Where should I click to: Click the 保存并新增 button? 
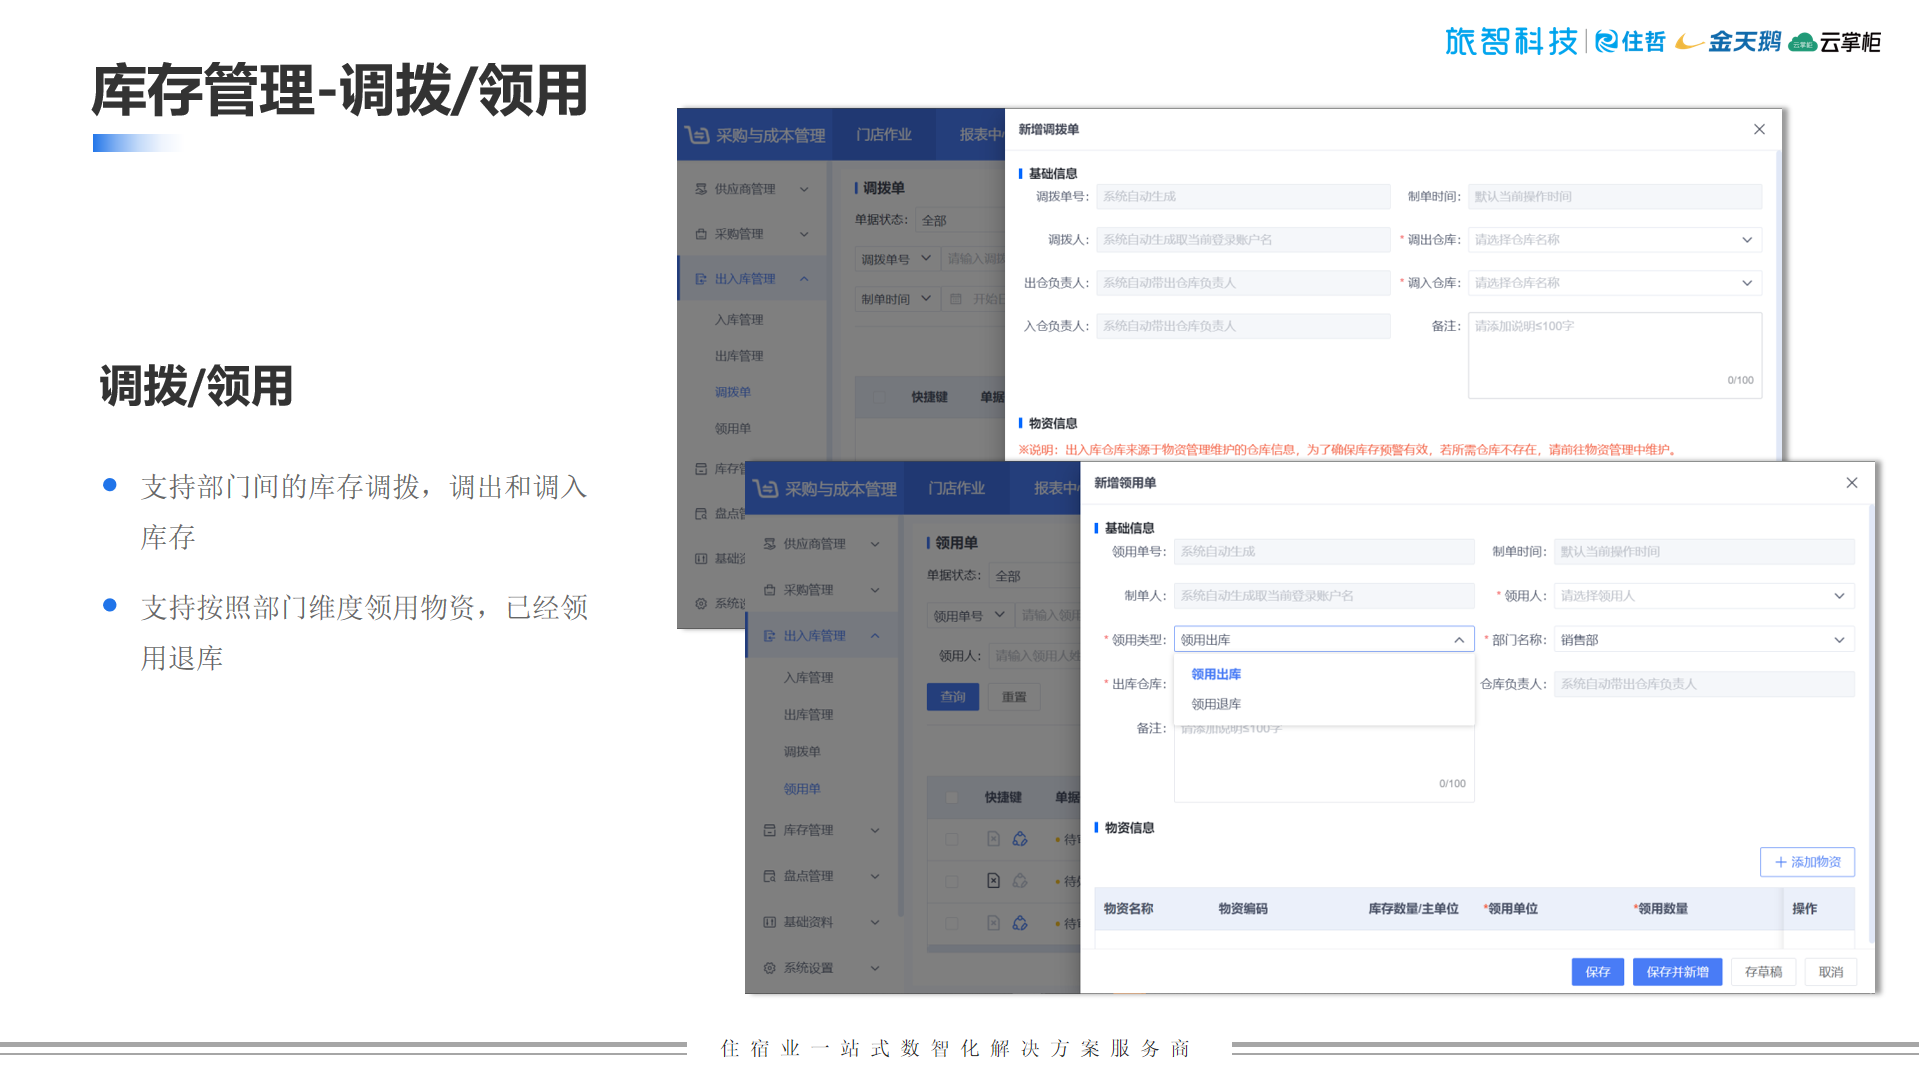1677,972
